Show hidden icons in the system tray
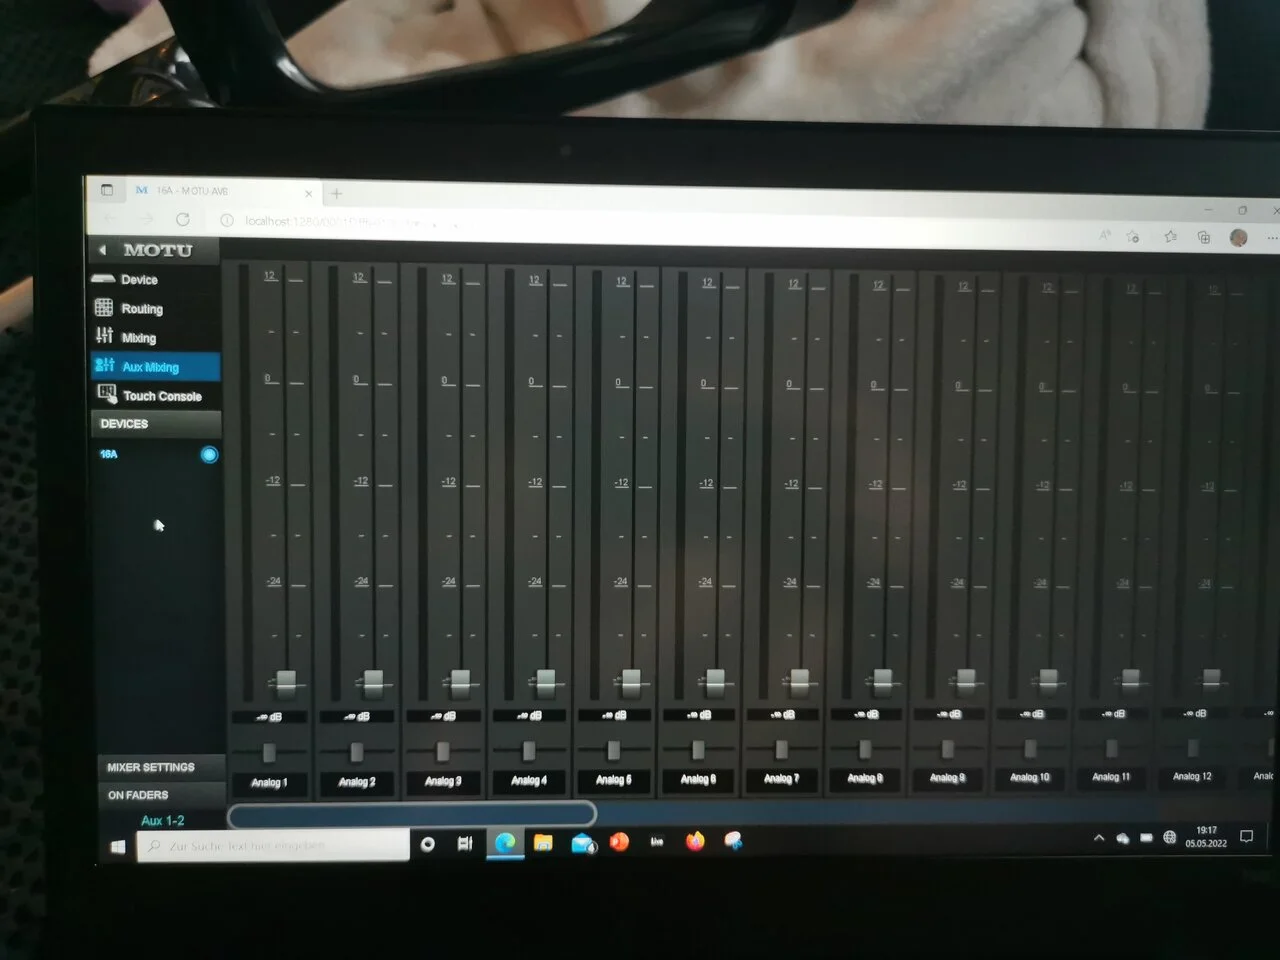Image resolution: width=1280 pixels, height=960 pixels. coord(1098,838)
